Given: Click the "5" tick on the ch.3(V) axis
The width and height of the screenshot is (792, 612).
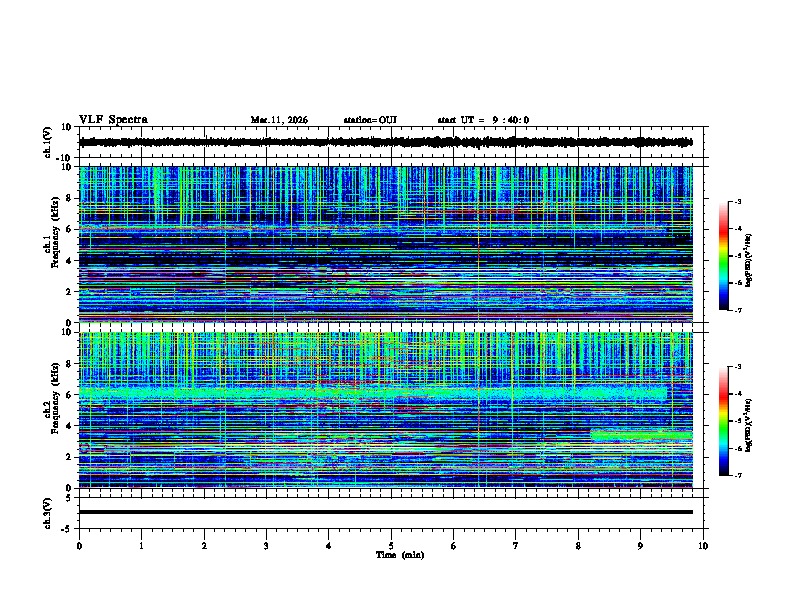Looking at the screenshot, I should 69,498.
